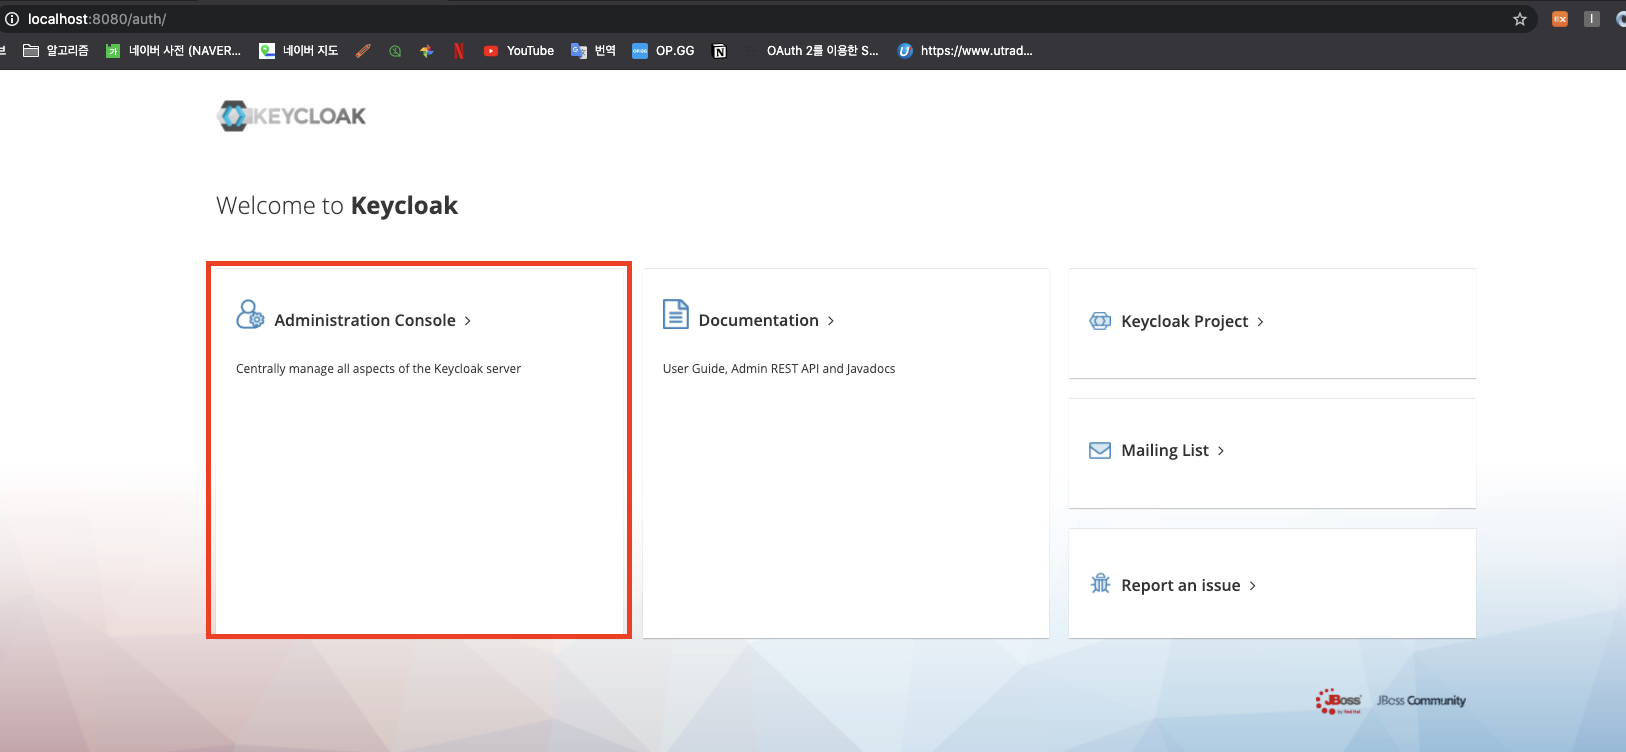Click chevron next to Mailing List
The width and height of the screenshot is (1626, 752).
(x=1221, y=451)
